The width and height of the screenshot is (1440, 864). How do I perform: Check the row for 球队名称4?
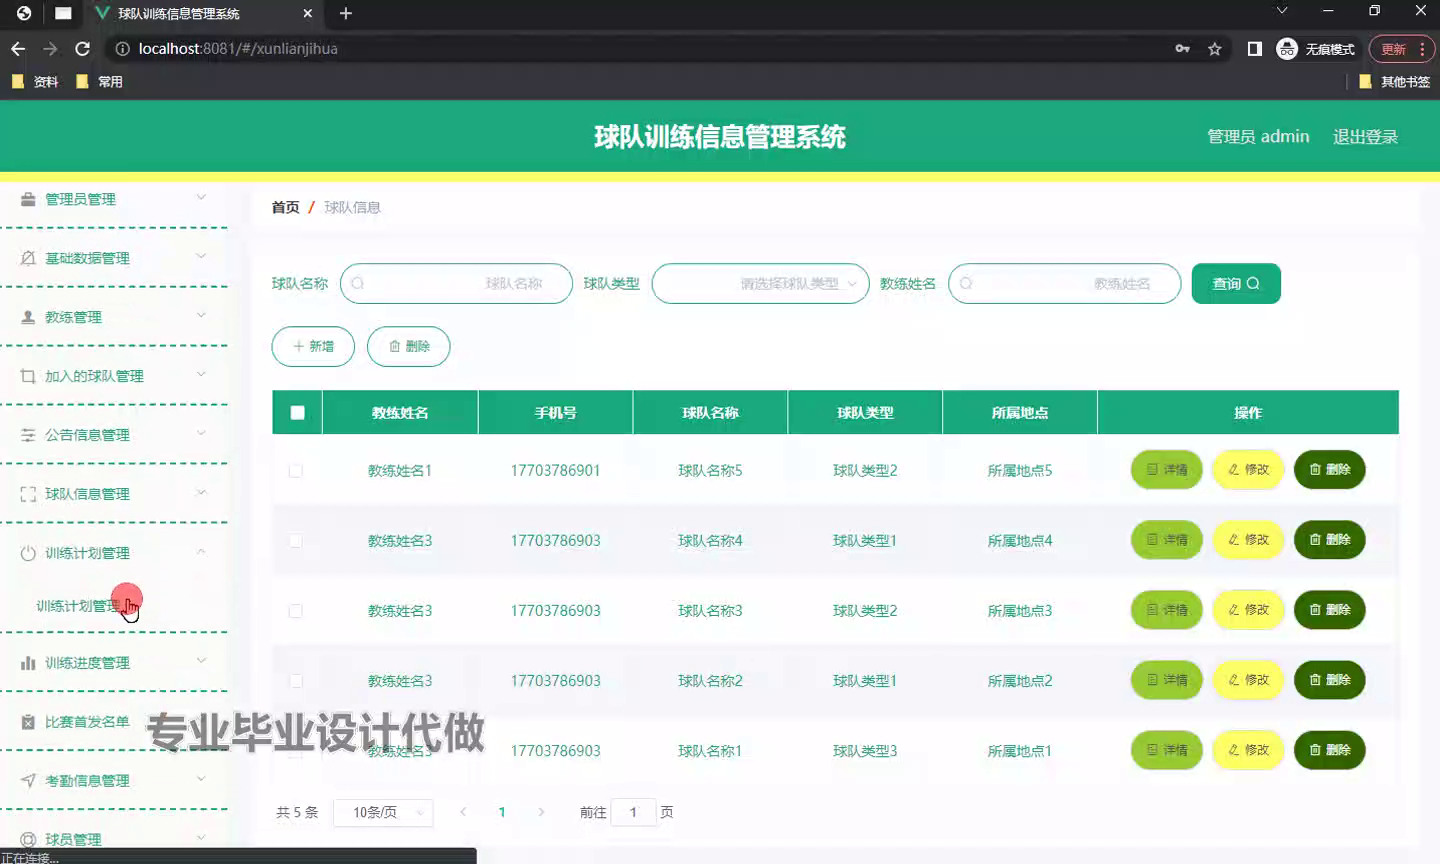click(x=296, y=540)
